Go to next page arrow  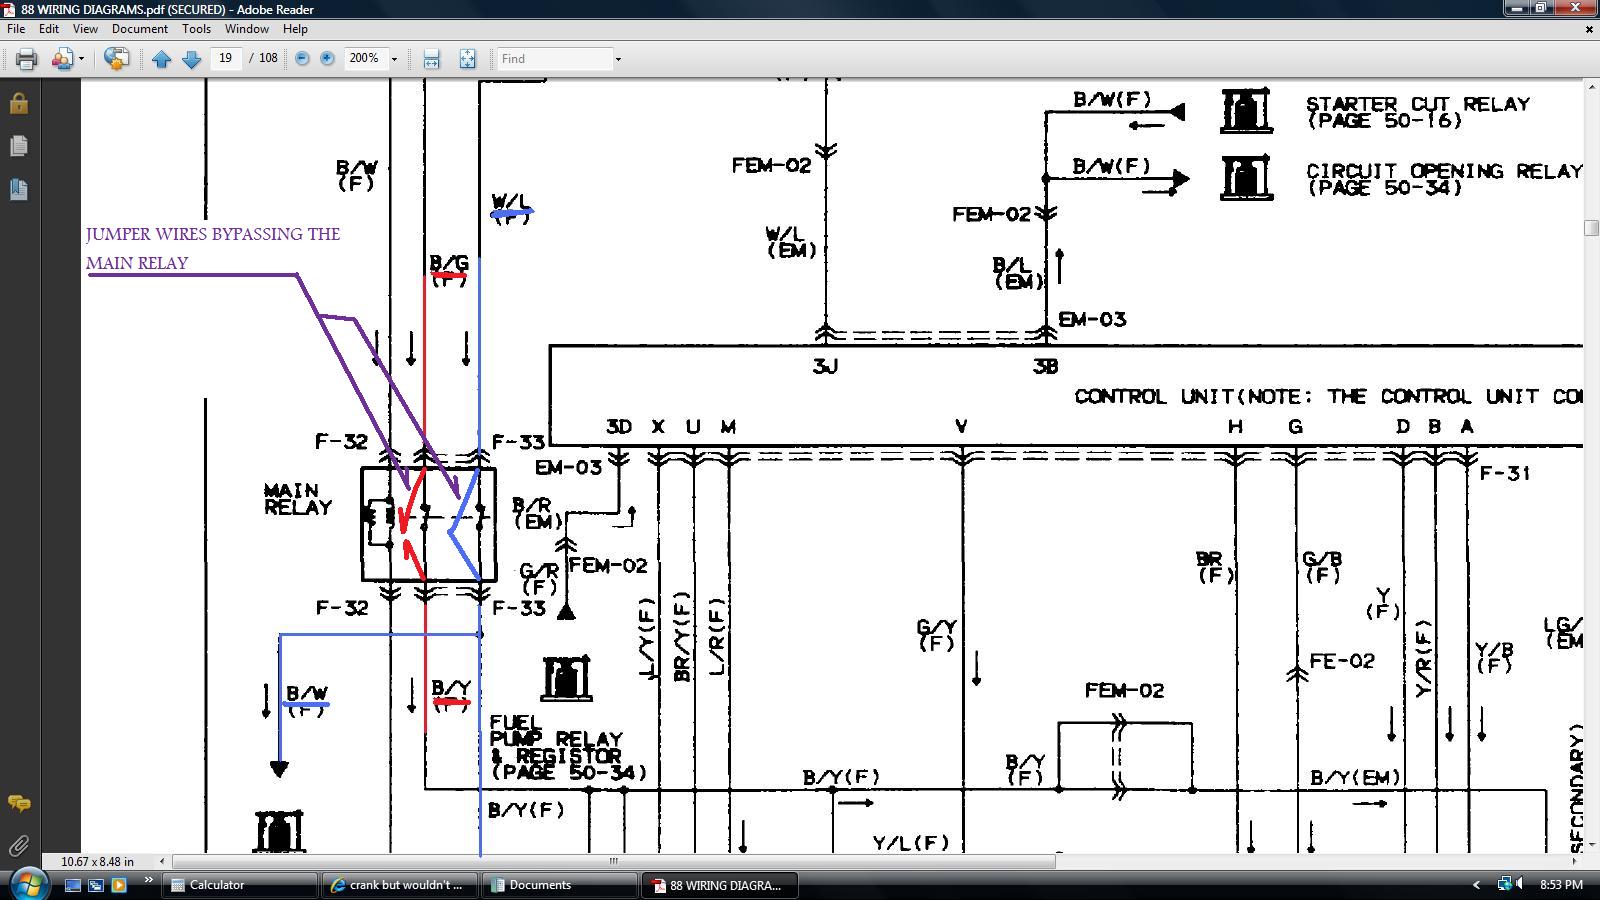tap(191, 59)
